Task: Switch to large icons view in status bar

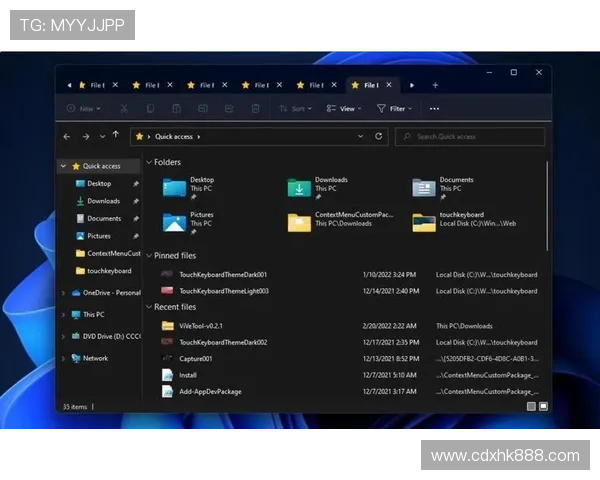Action: (543, 406)
